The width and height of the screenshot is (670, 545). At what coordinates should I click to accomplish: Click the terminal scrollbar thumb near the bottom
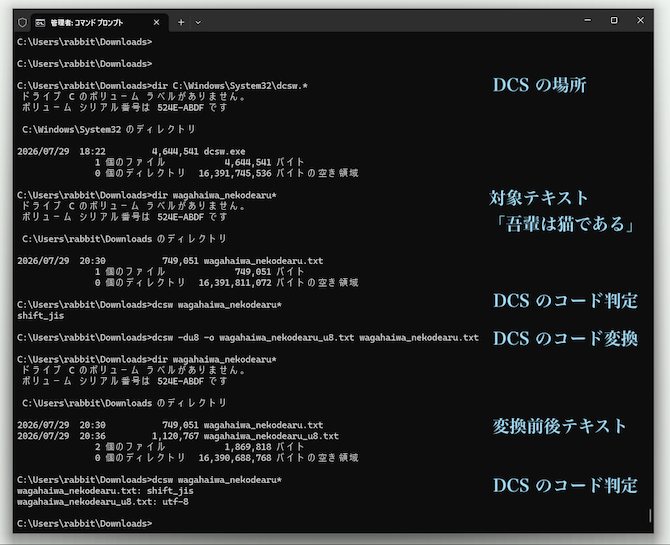650,515
